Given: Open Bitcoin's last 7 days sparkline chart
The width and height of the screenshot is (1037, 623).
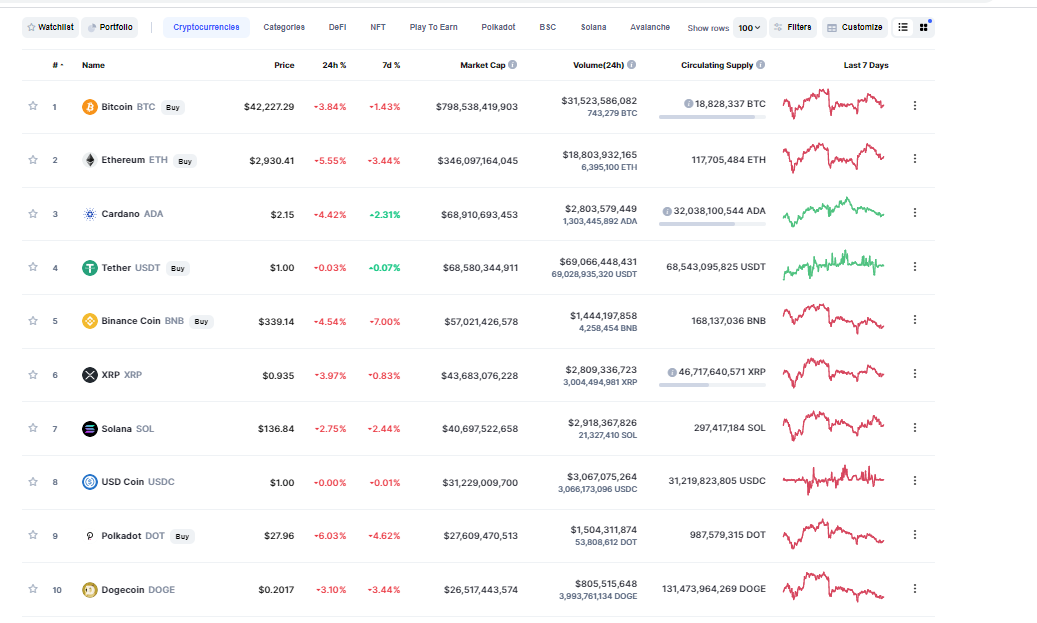Looking at the screenshot, I should pyautogui.click(x=833, y=104).
